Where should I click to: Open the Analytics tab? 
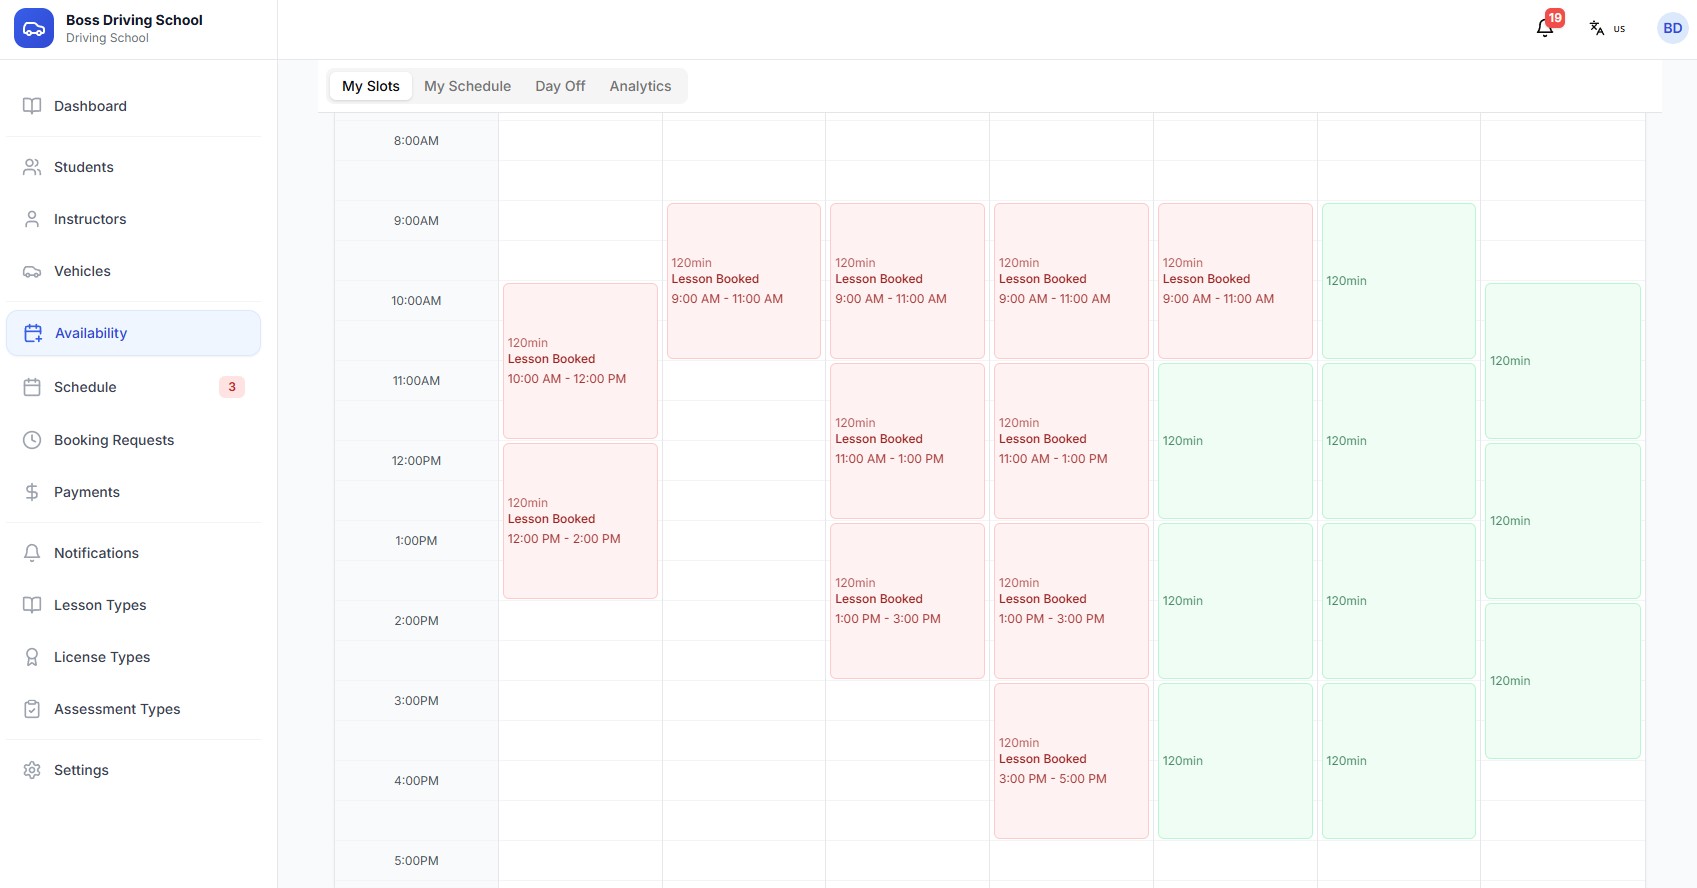pyautogui.click(x=640, y=86)
